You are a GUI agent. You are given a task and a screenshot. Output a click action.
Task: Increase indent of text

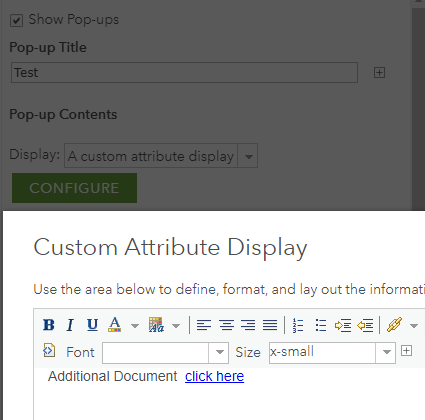click(343, 325)
